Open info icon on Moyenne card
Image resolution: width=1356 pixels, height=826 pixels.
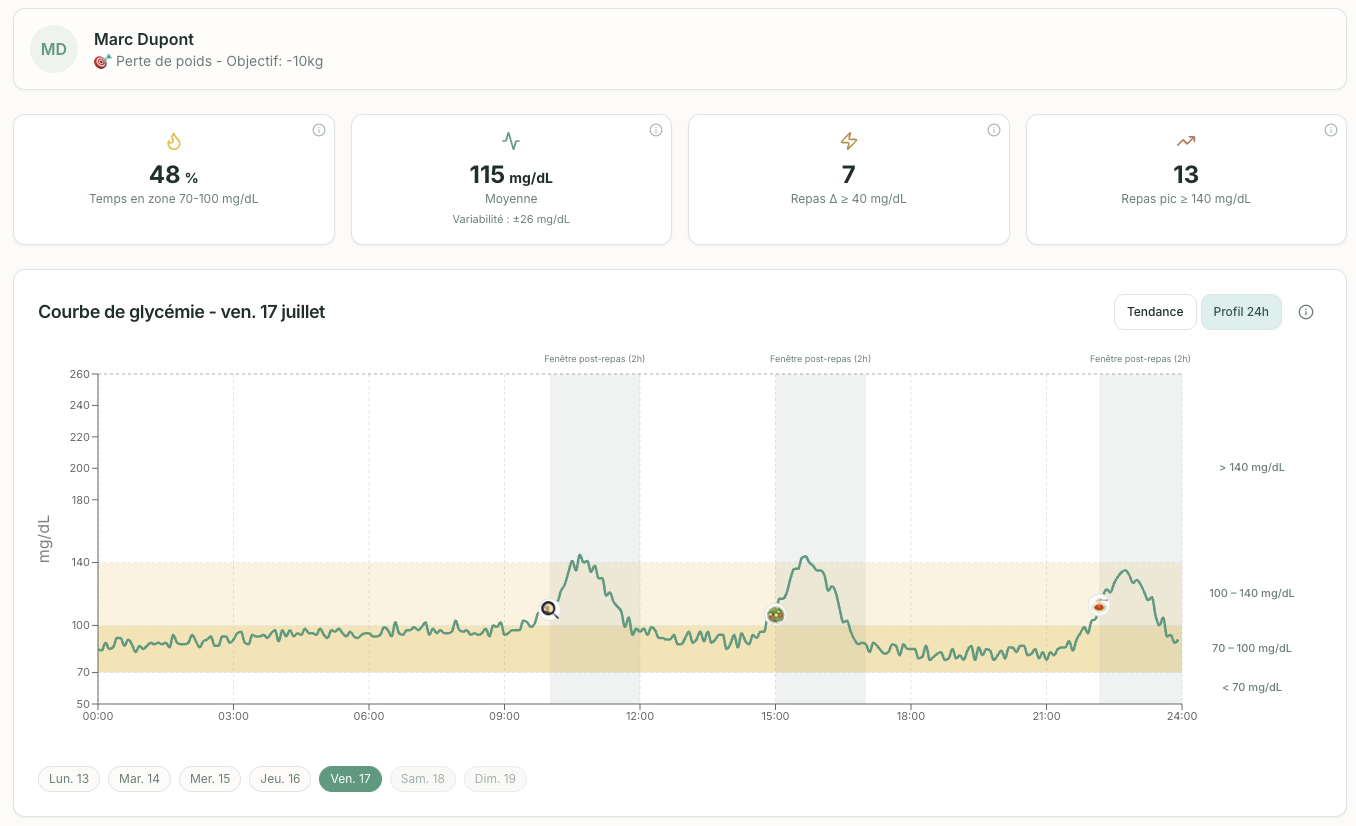click(x=656, y=130)
